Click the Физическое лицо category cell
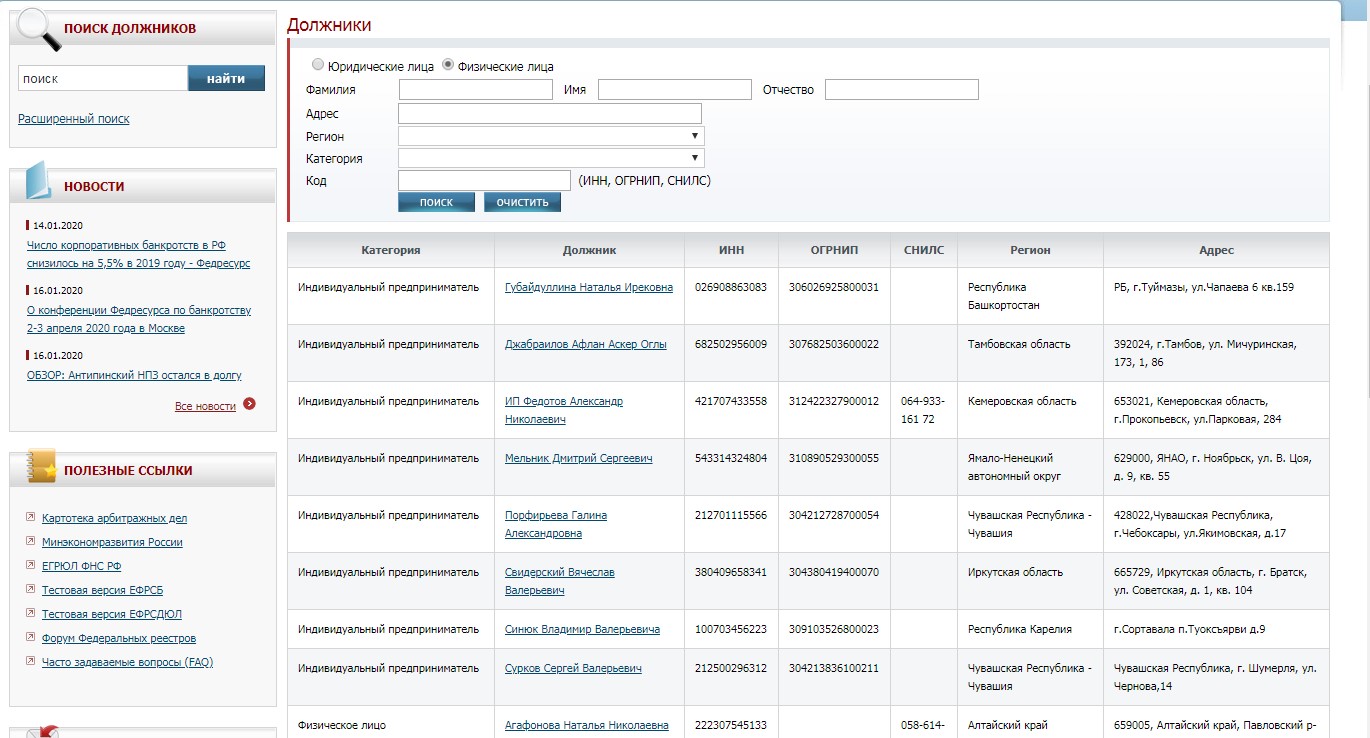The height and width of the screenshot is (738, 1370). coord(342,725)
